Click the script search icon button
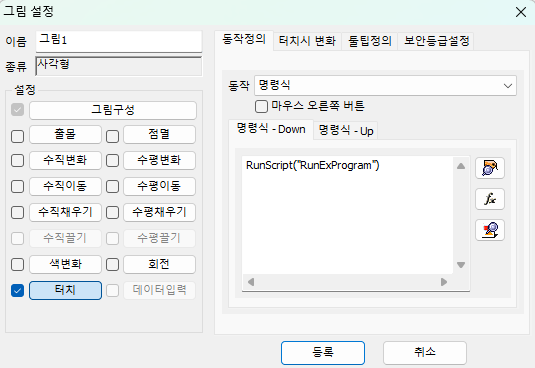Screen dimensions: 535x368 490,230
